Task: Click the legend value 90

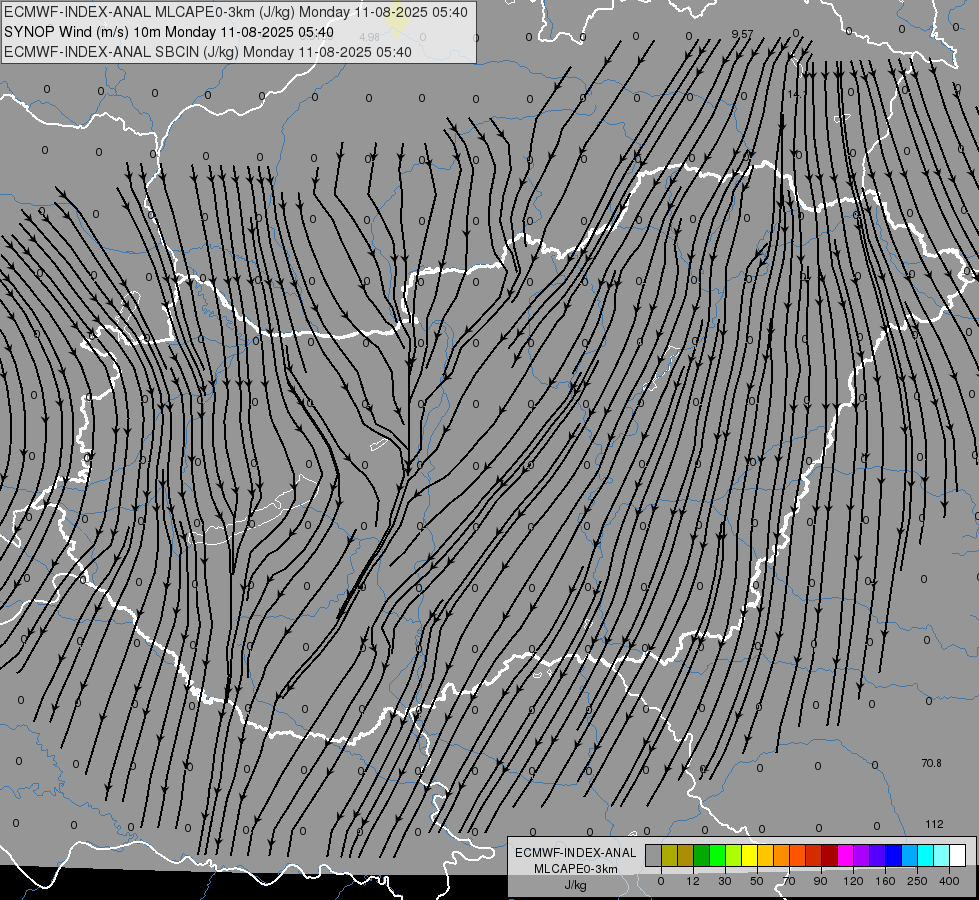Action: [x=820, y=881]
